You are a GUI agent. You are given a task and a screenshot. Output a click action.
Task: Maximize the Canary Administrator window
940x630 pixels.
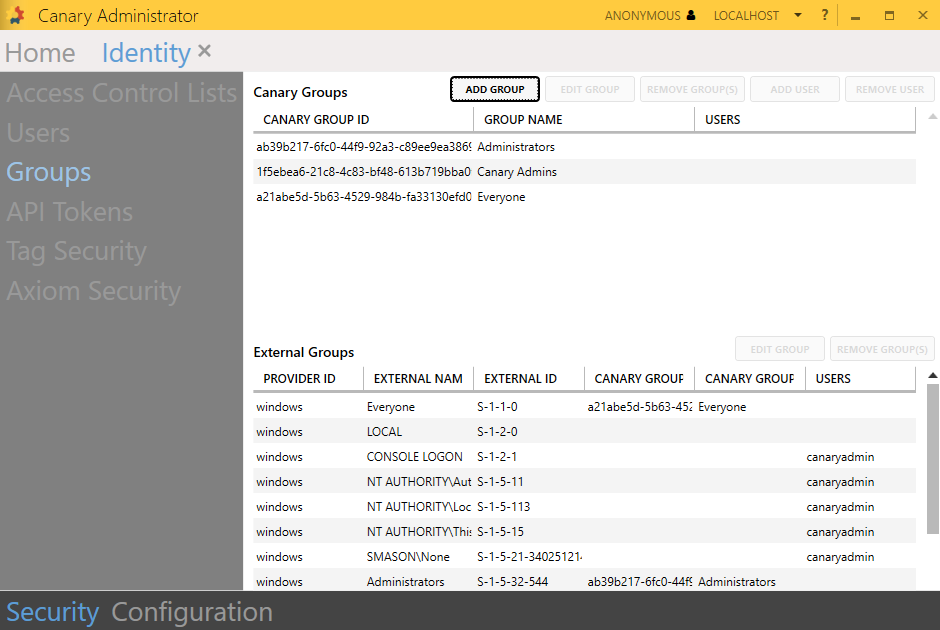coord(889,16)
